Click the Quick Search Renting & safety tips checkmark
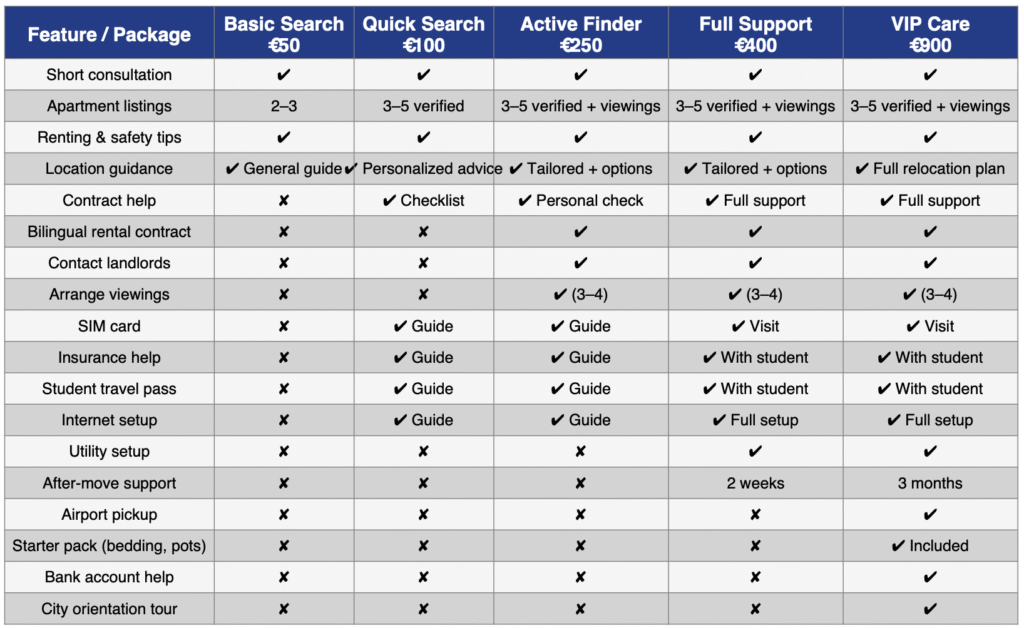Screen dimensions: 1024x628 [x=423, y=138]
